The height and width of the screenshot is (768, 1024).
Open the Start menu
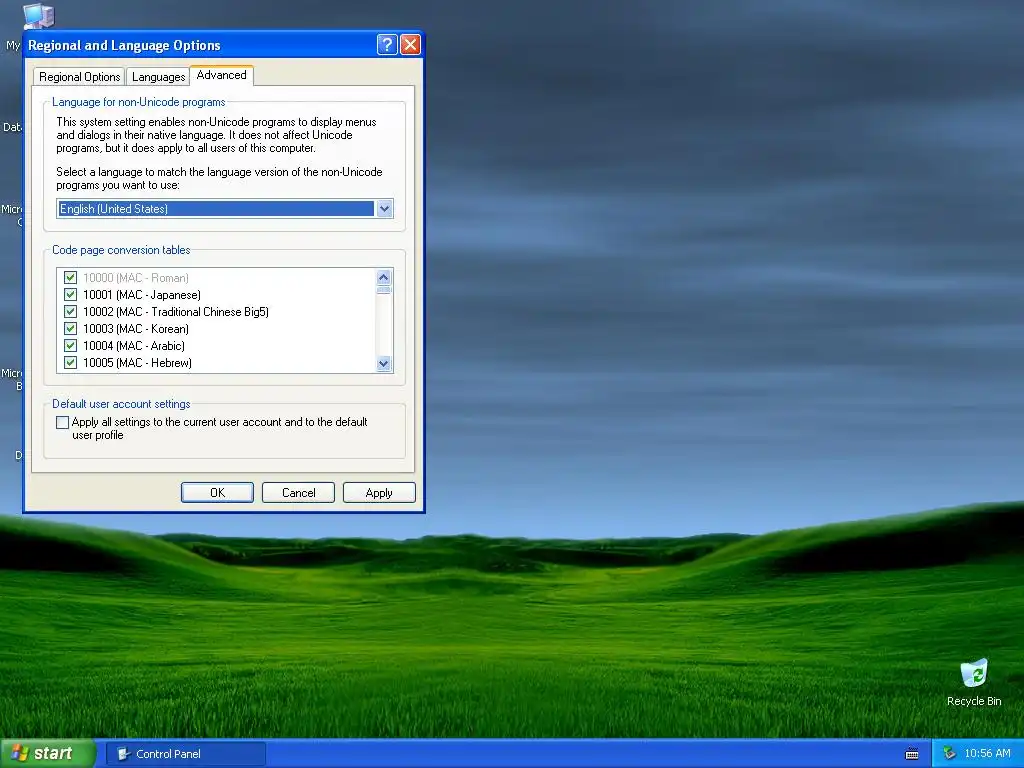[x=47, y=753]
